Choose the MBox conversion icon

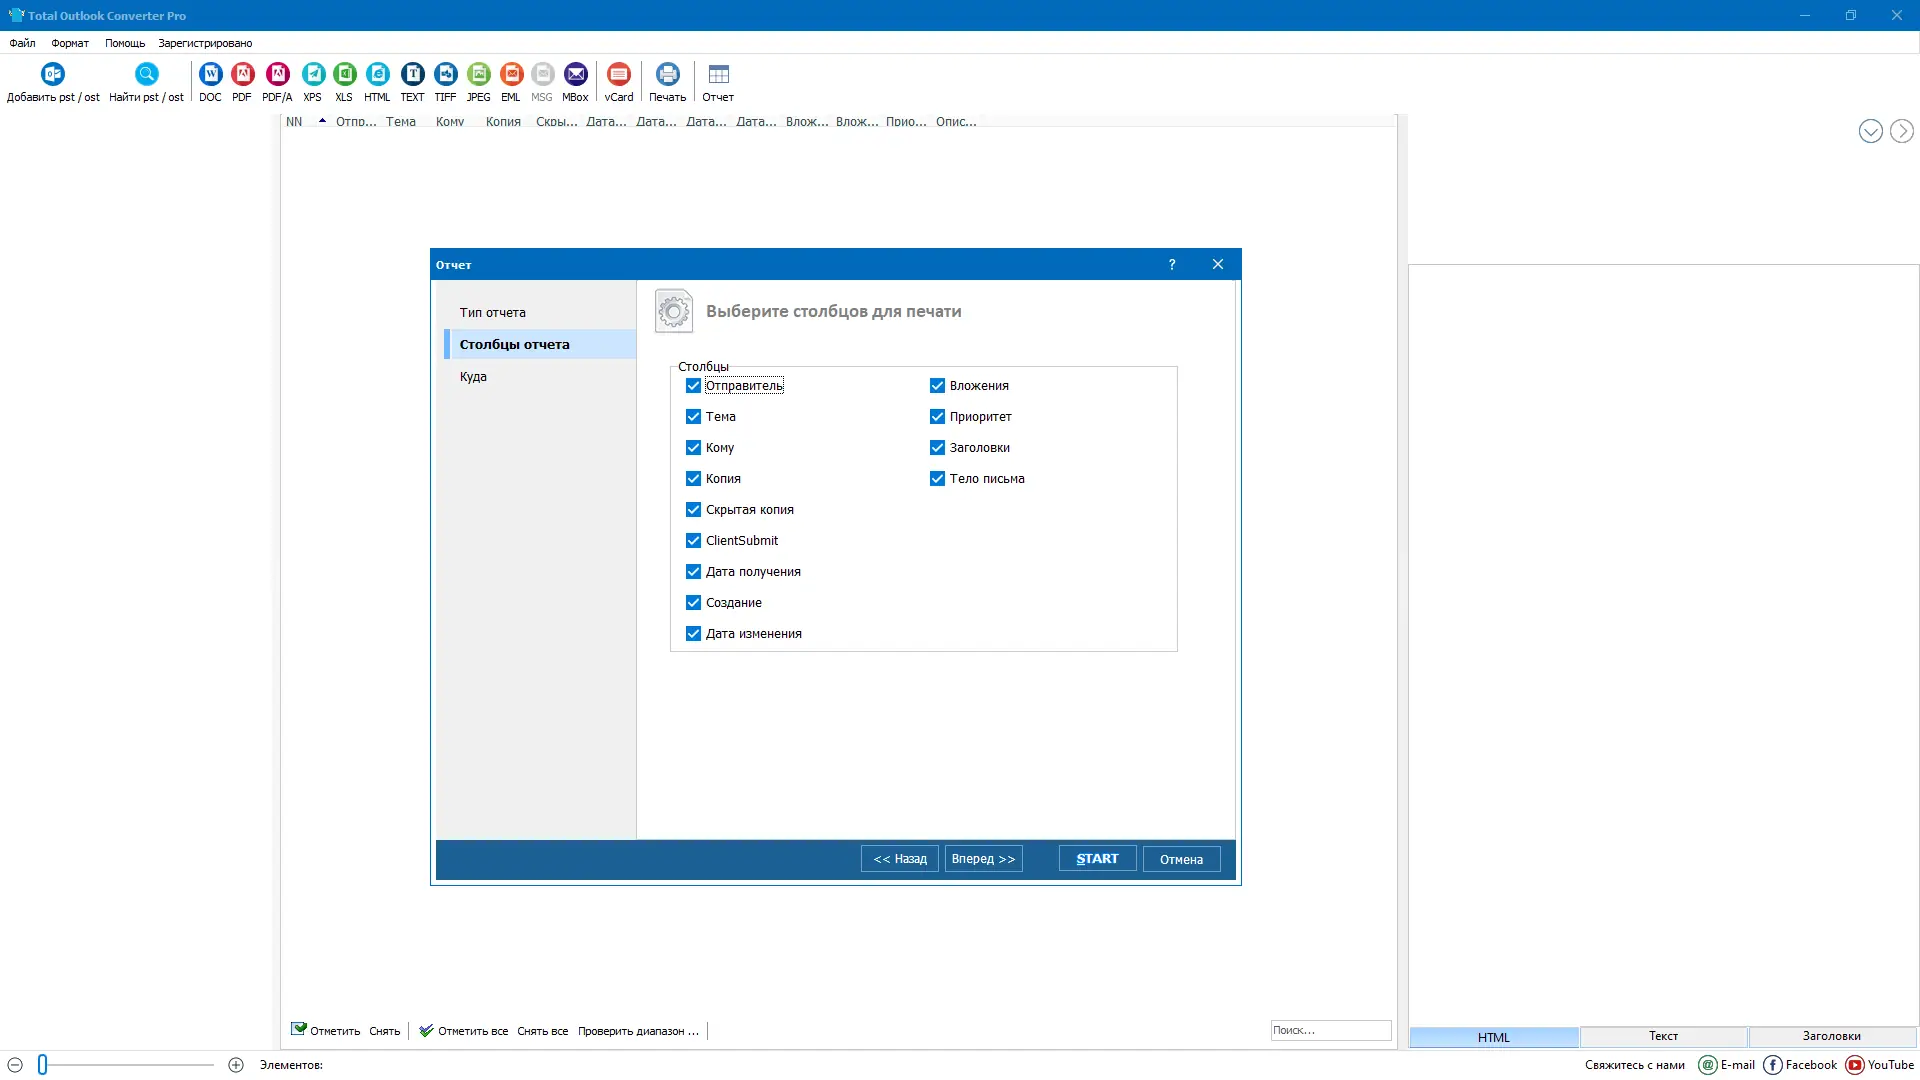point(575,75)
